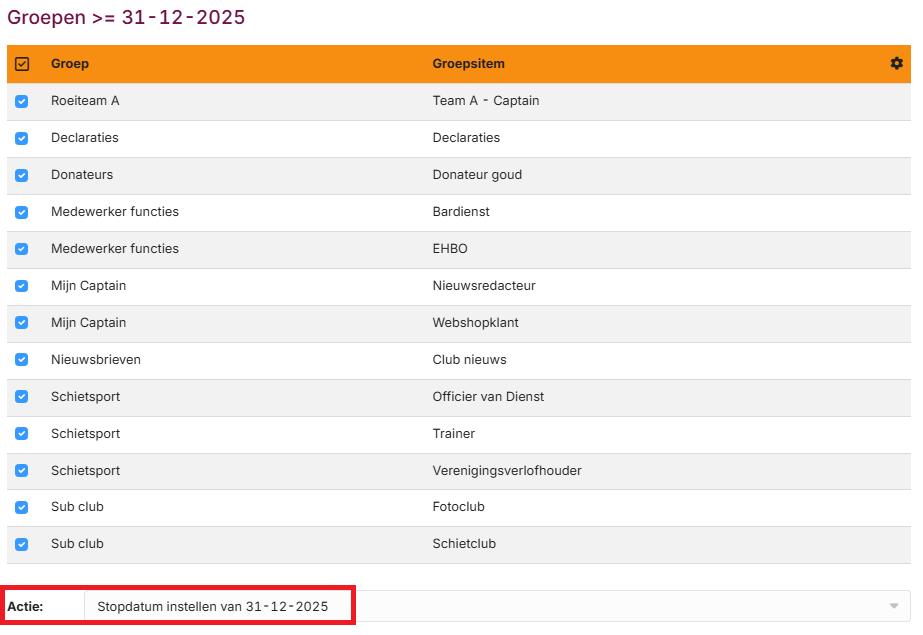Uncheck the Trainer row
Screen dimensions: 923x635
(x=21, y=434)
